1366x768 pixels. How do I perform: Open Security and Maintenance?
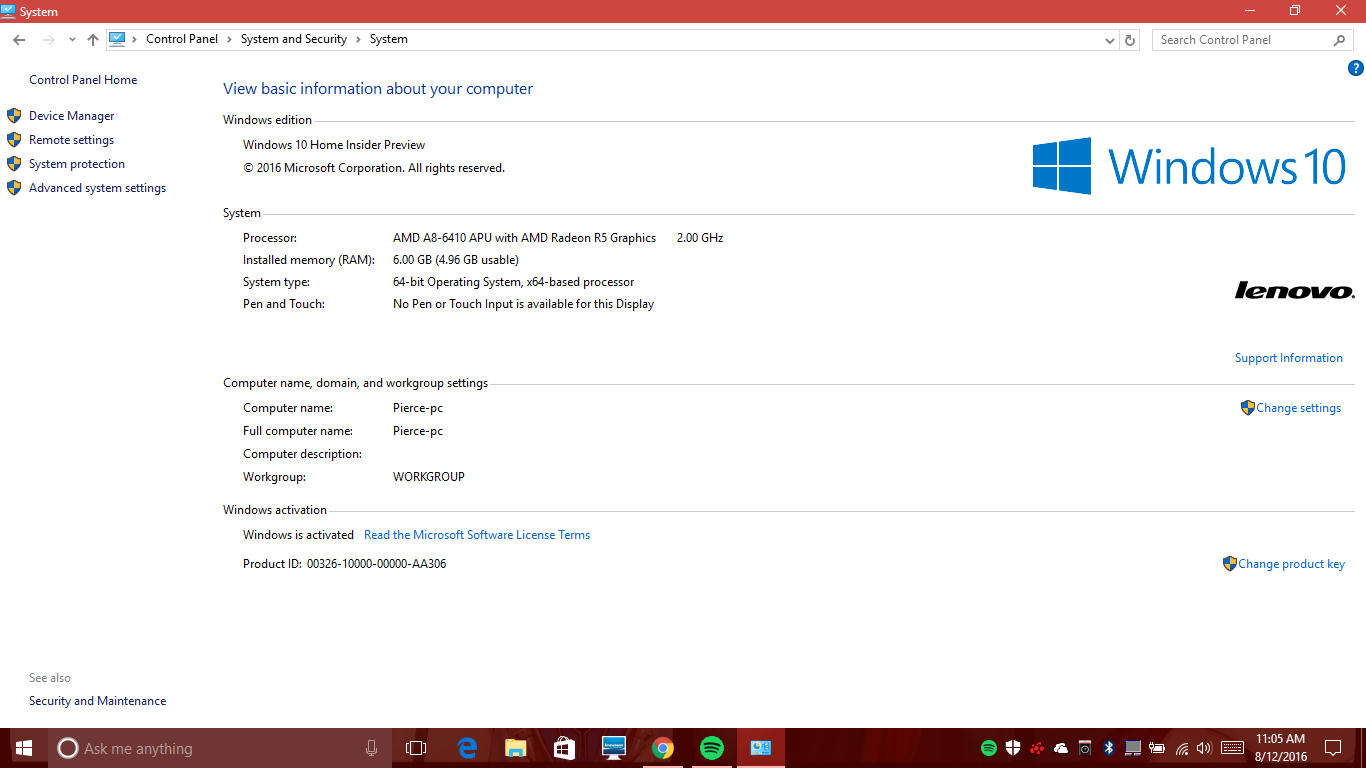point(98,701)
